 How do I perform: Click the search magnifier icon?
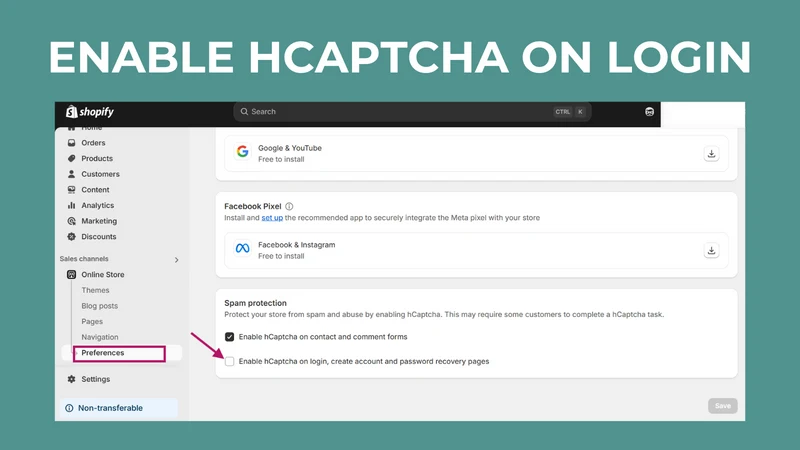click(x=244, y=111)
